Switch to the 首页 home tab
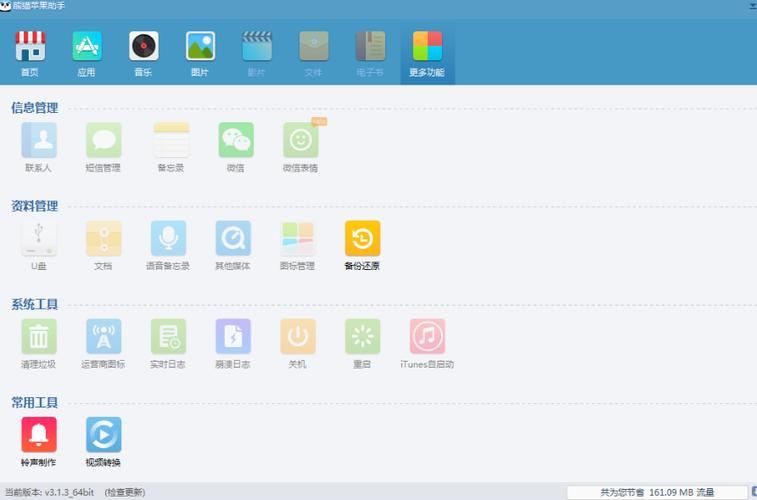This screenshot has width=757, height=500. pyautogui.click(x=30, y=53)
